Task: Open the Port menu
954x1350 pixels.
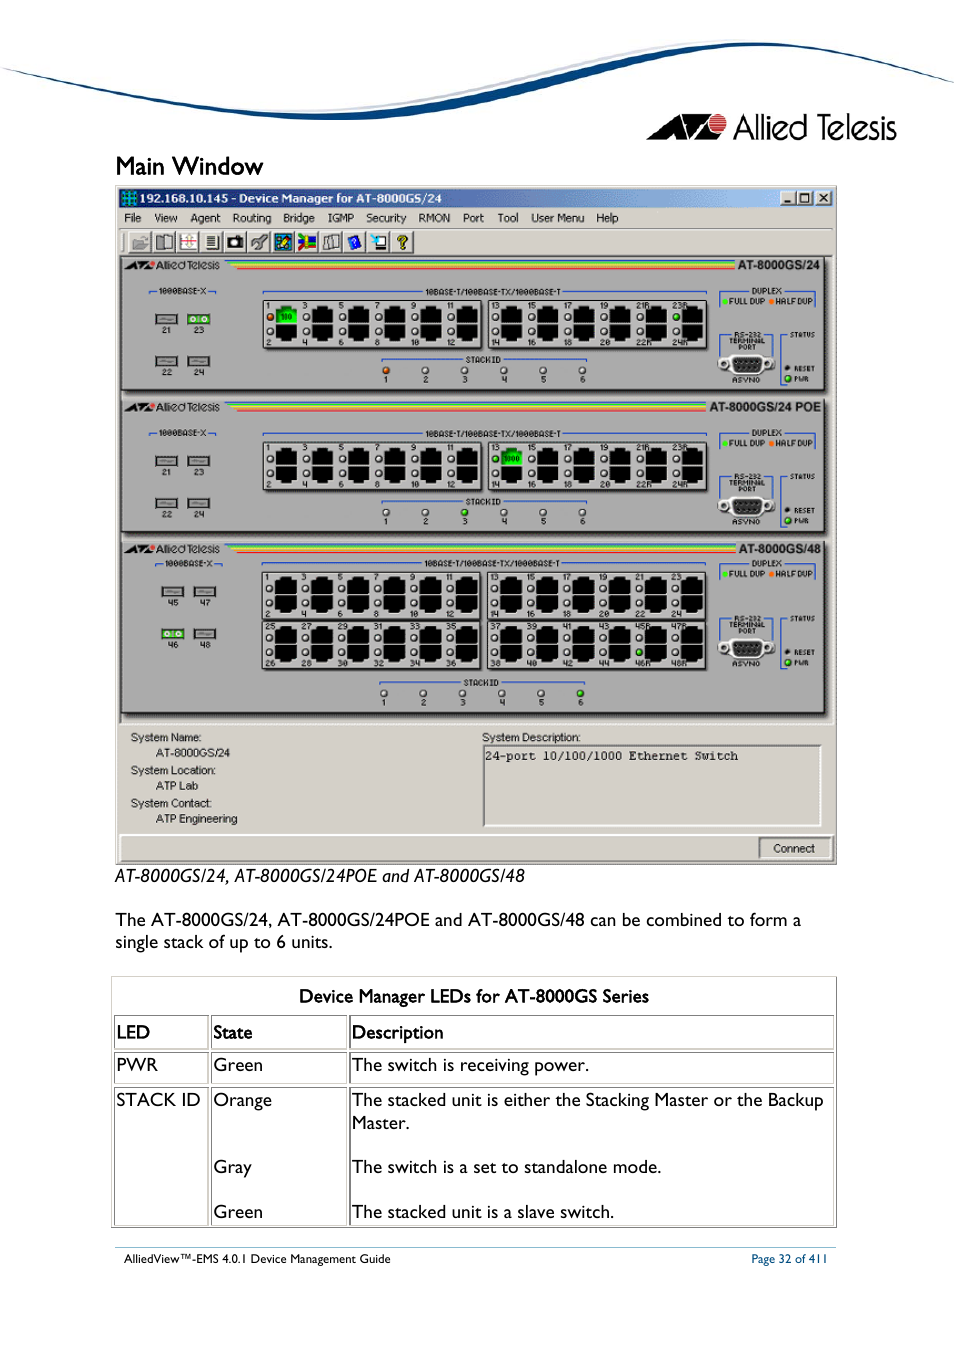Action: [473, 218]
